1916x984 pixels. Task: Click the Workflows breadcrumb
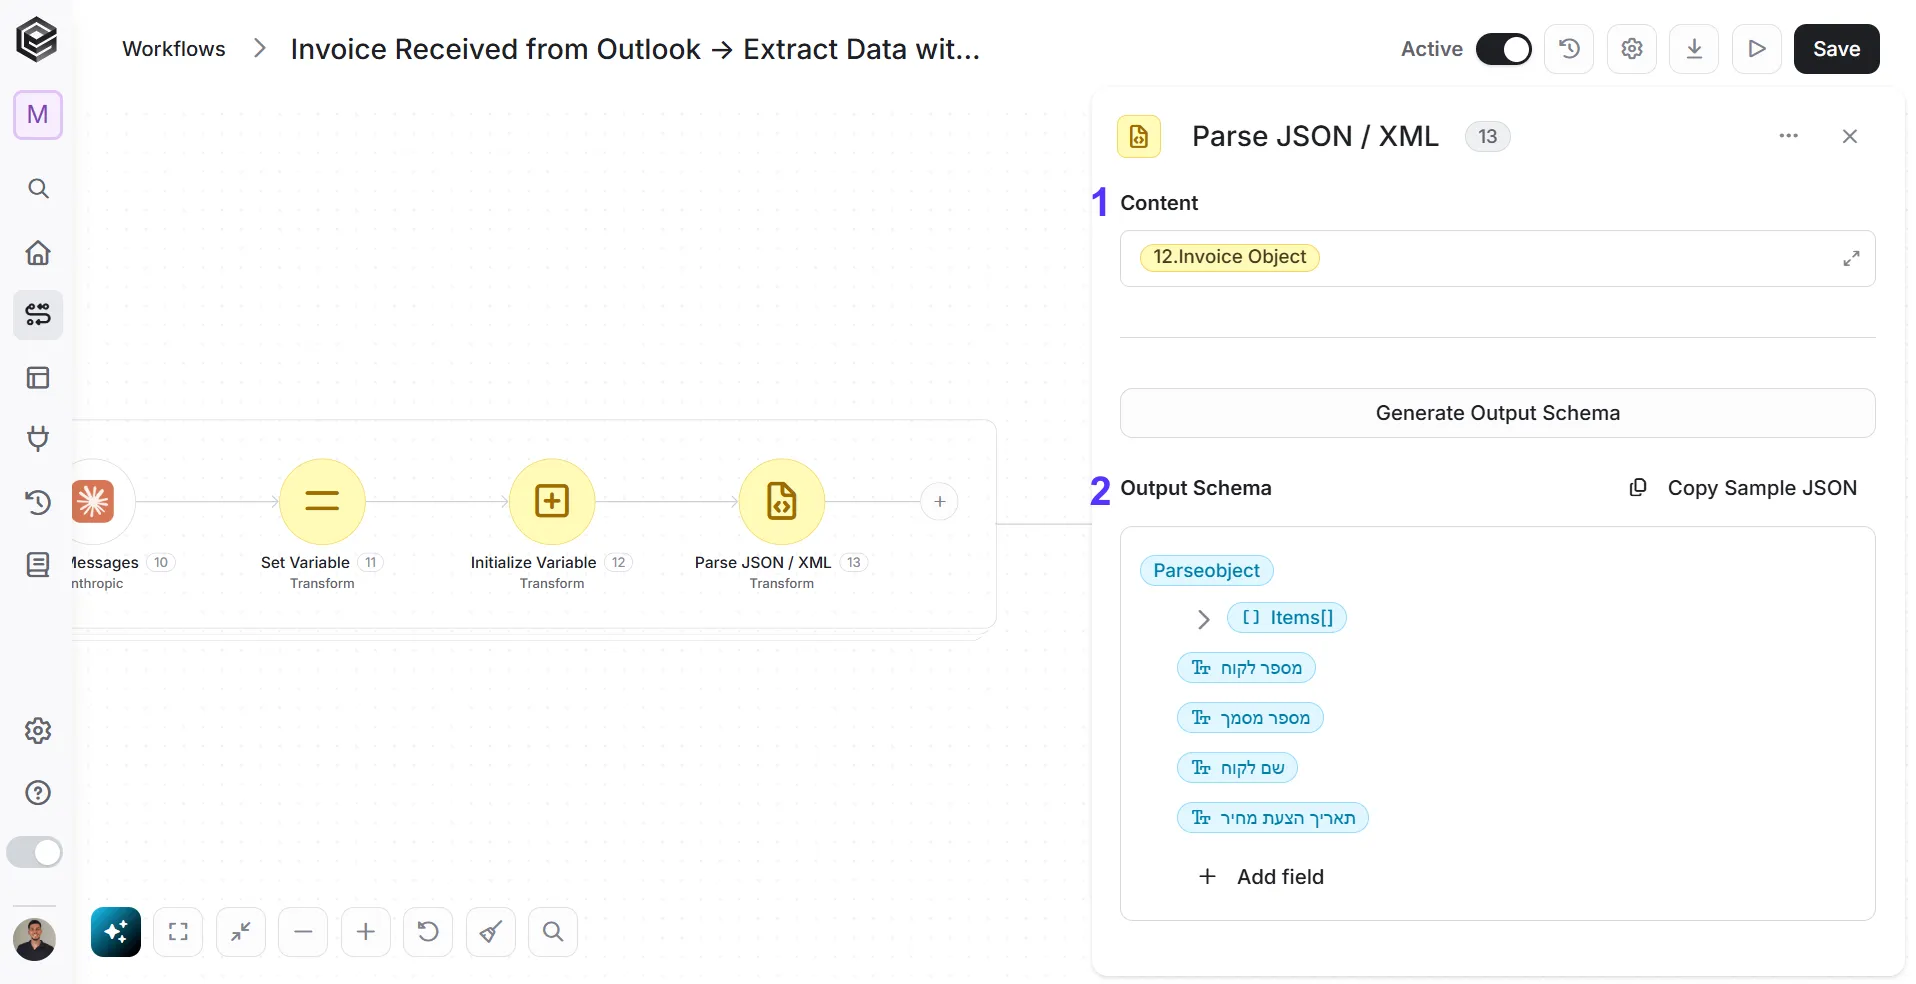pyautogui.click(x=174, y=49)
